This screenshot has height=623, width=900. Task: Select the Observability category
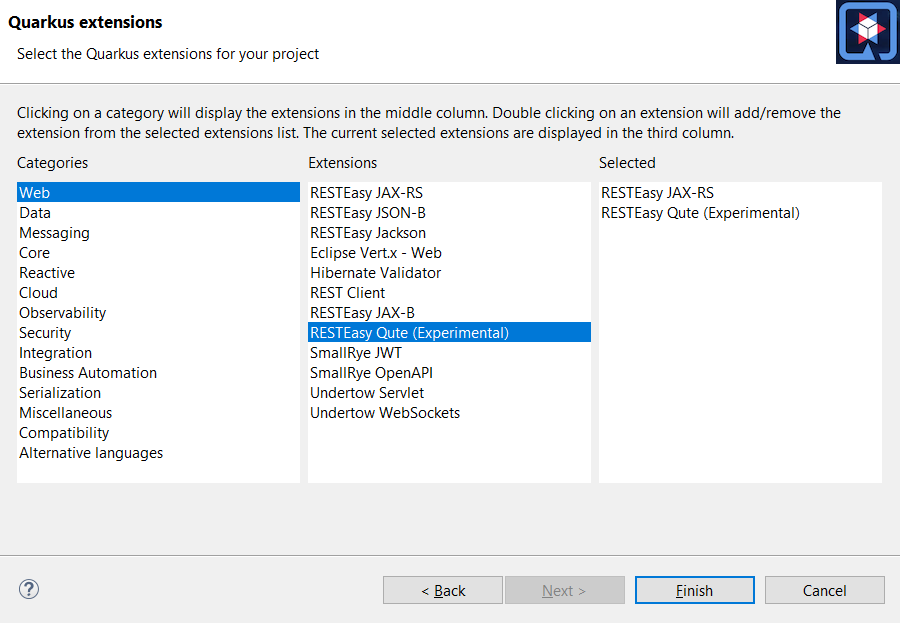[62, 313]
